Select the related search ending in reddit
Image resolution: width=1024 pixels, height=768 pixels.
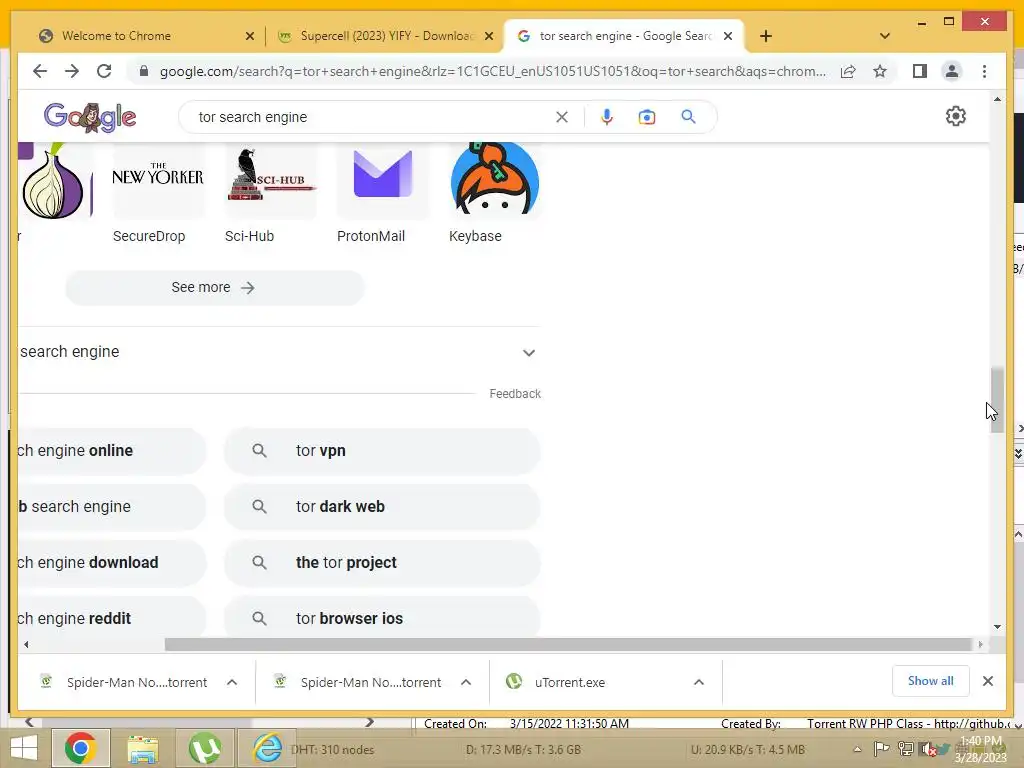point(111,618)
